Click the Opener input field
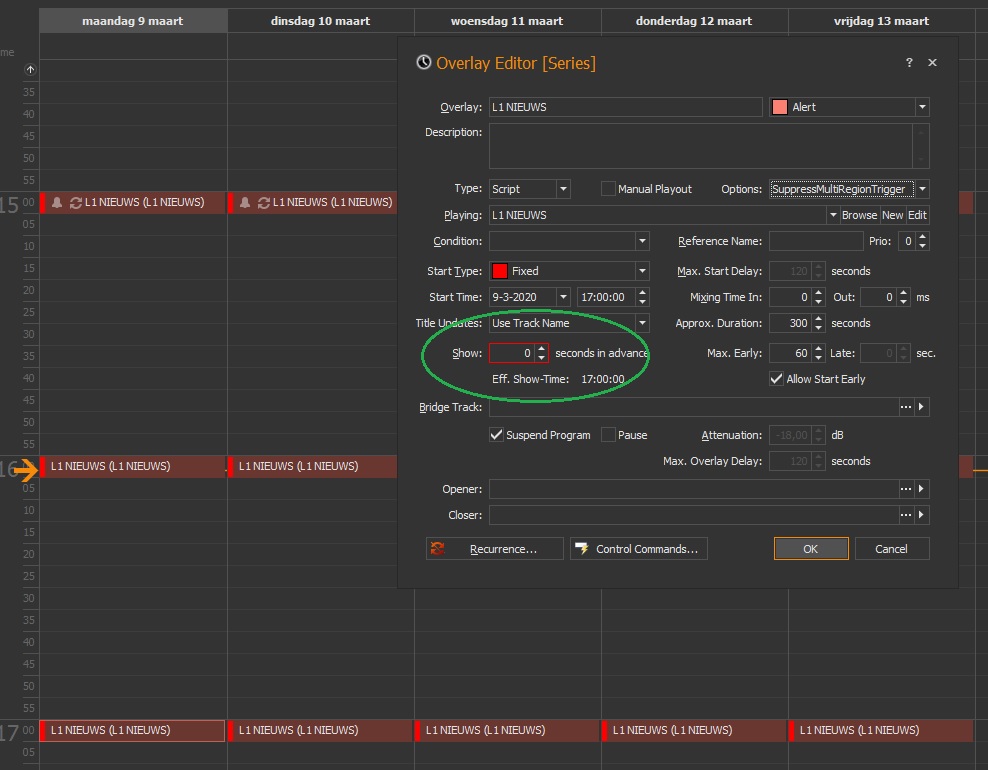Viewport: 988px width, 770px height. point(694,489)
